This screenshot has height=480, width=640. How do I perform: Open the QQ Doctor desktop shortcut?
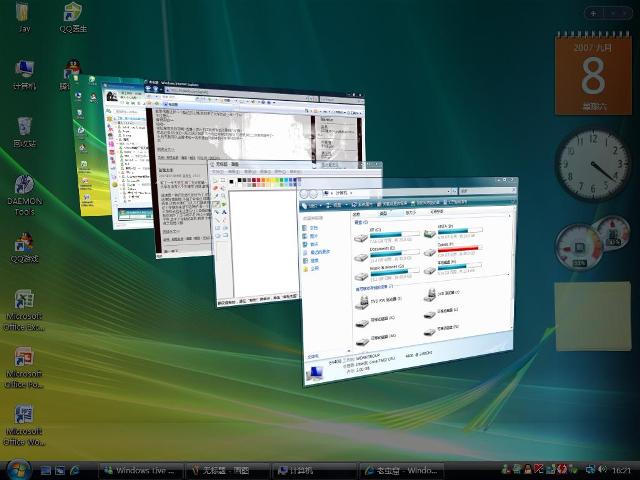[73, 13]
